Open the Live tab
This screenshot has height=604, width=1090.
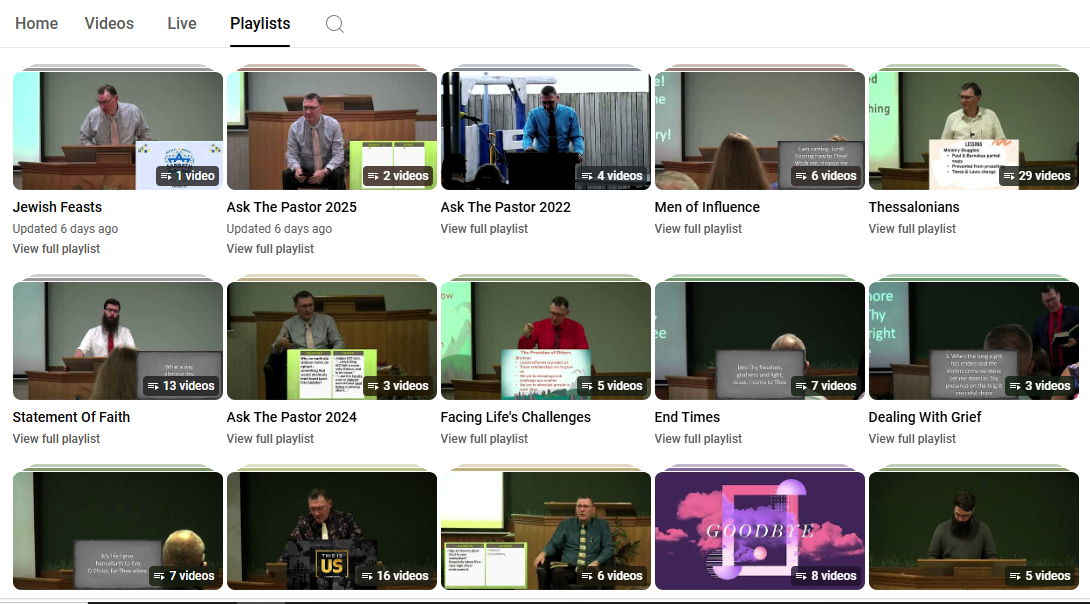point(181,24)
